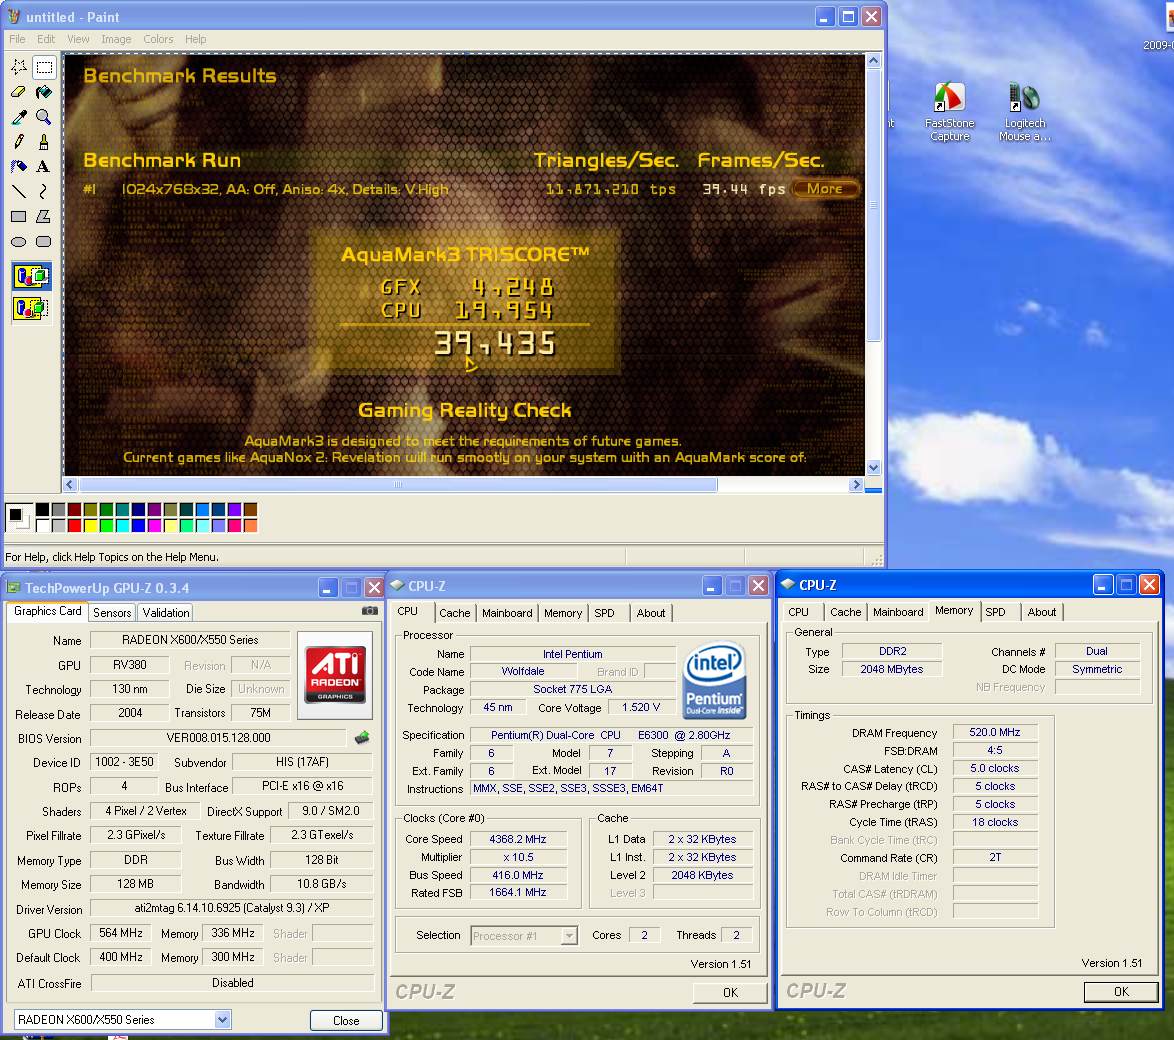Open Mainboard tab in right CPU-Z window
The image size is (1174, 1040).
tap(898, 612)
